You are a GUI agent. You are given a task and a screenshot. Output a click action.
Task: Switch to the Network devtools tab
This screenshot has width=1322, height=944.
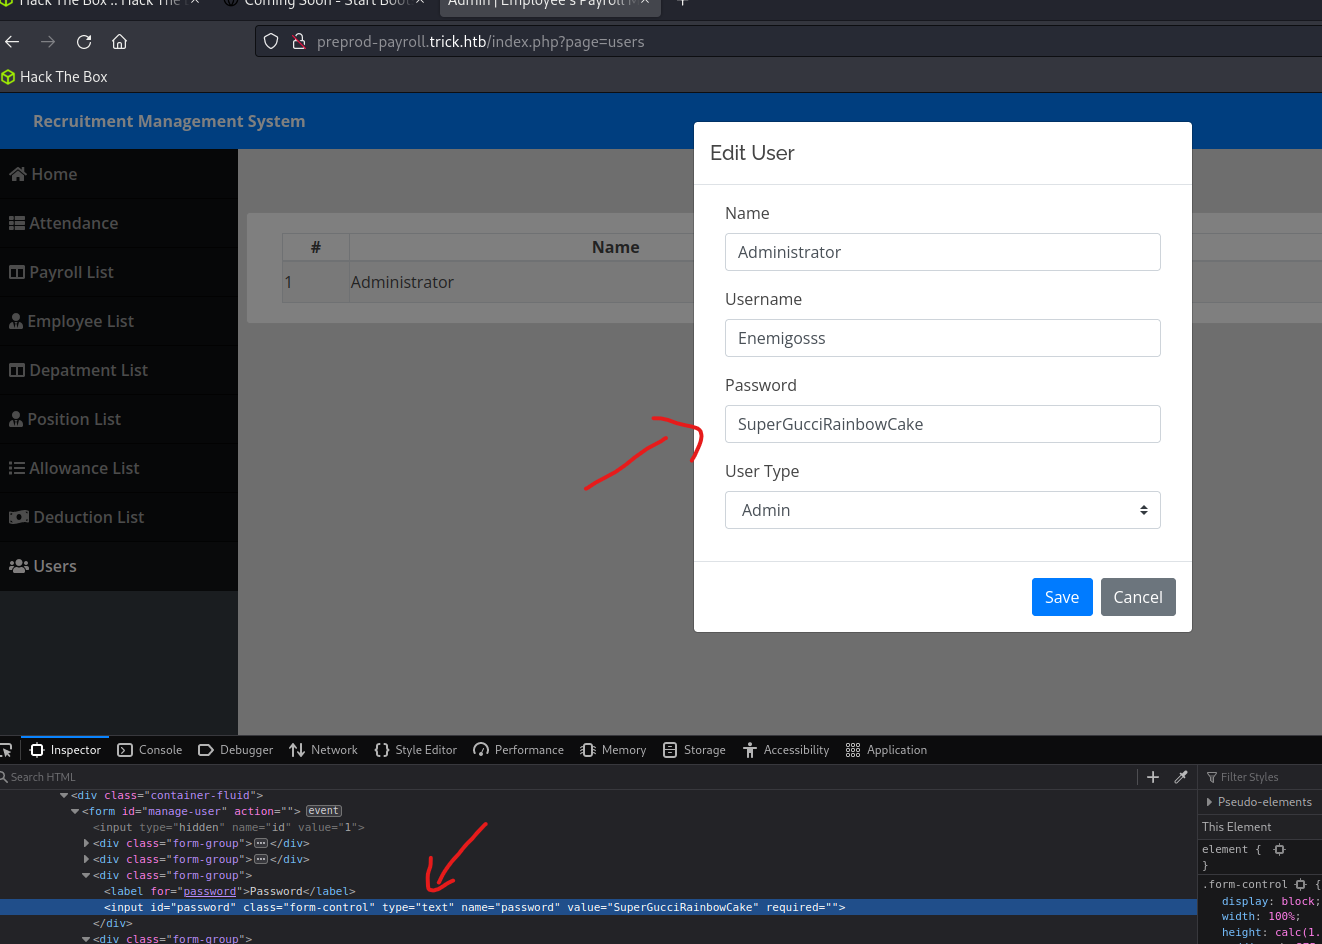[x=323, y=750]
